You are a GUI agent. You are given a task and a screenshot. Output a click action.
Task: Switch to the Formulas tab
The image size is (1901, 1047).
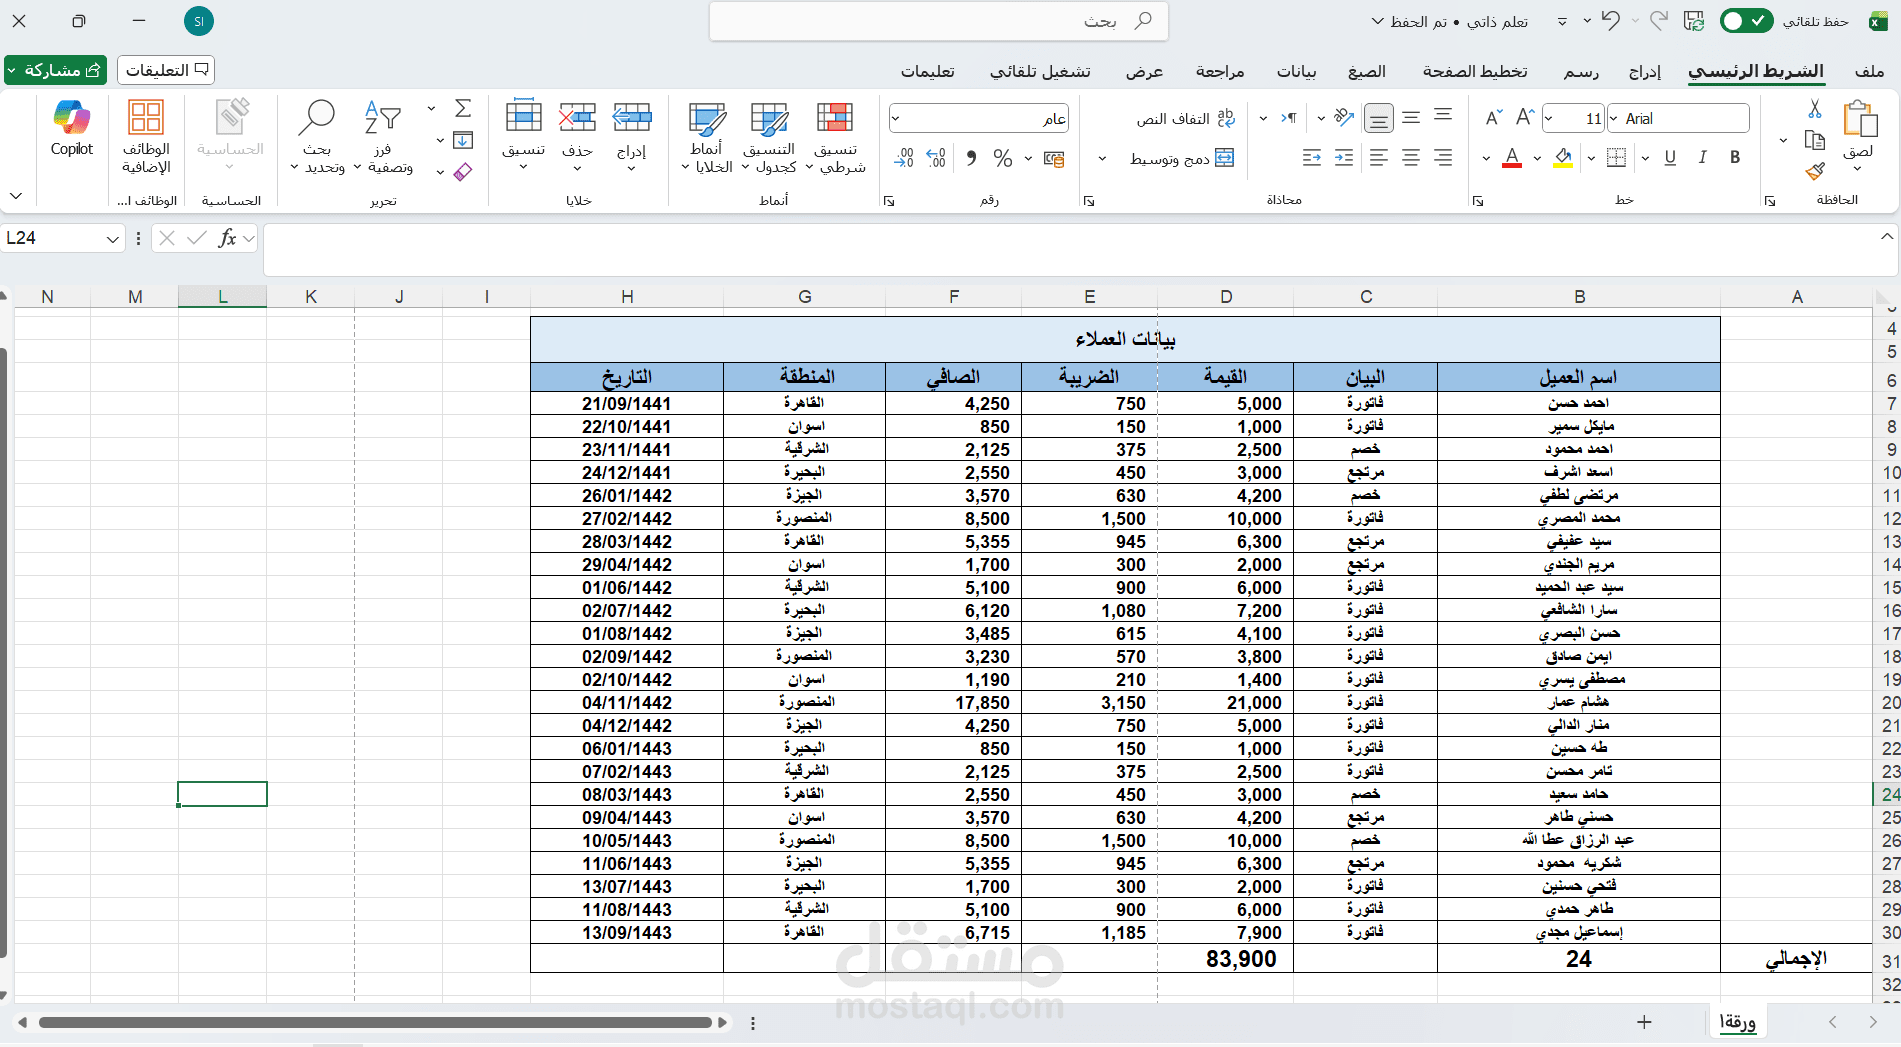click(x=1366, y=71)
